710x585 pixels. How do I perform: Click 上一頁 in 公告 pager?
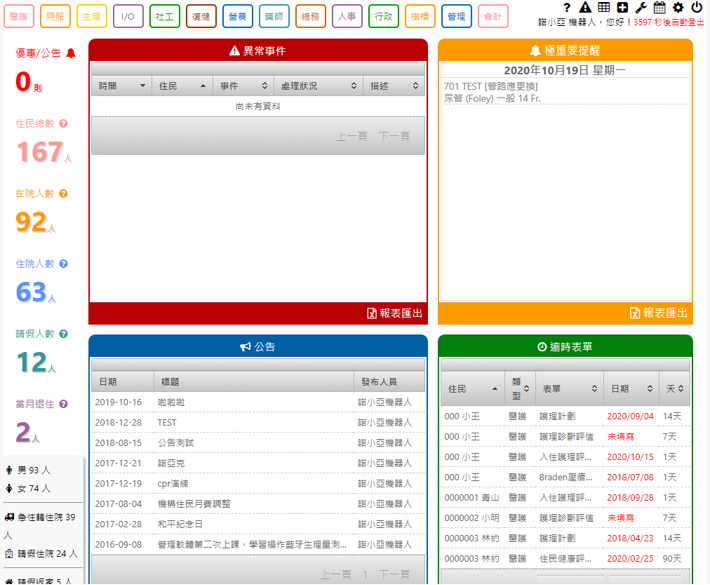tap(336, 574)
